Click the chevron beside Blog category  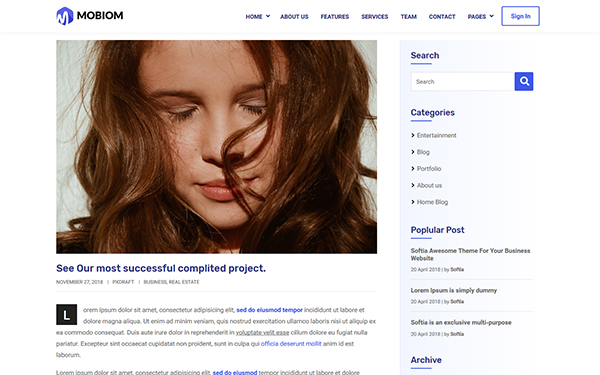click(413, 152)
